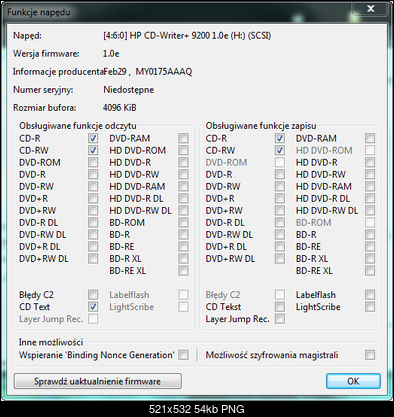The image size is (394, 417).
Task: Toggle HD DVD-RW checkbox in write functions
Action: pos(370,174)
